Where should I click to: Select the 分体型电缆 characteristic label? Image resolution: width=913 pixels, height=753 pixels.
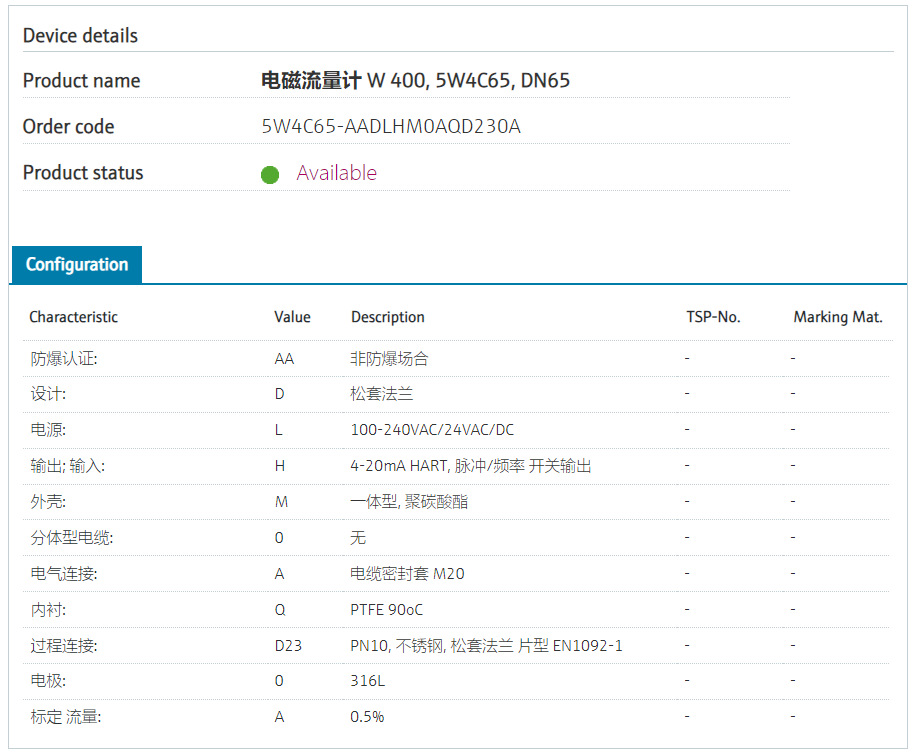point(72,538)
